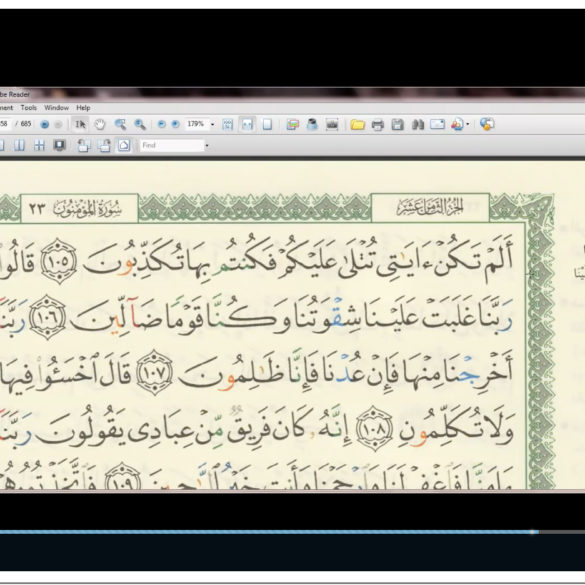
Task: Start a meeting with globe icon
Action: coord(487,124)
